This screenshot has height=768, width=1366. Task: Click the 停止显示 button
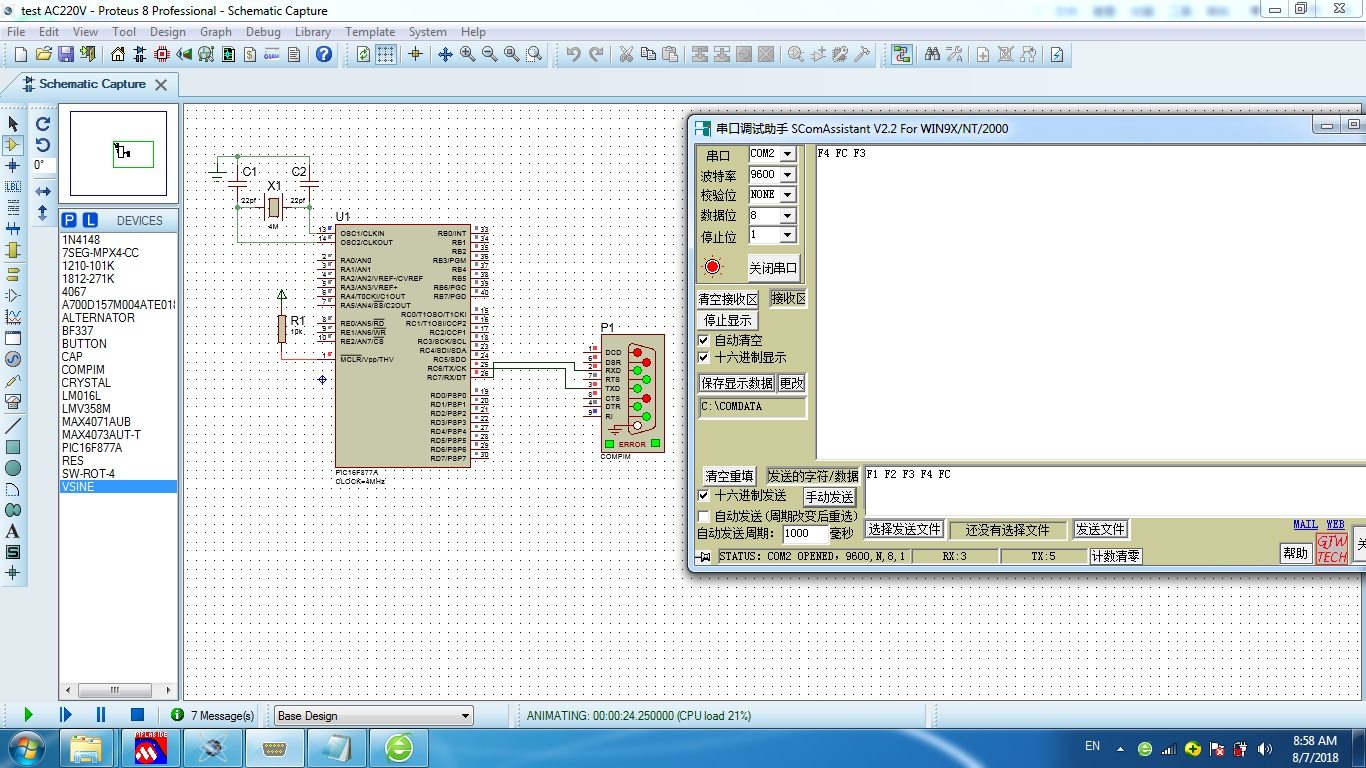click(x=728, y=321)
